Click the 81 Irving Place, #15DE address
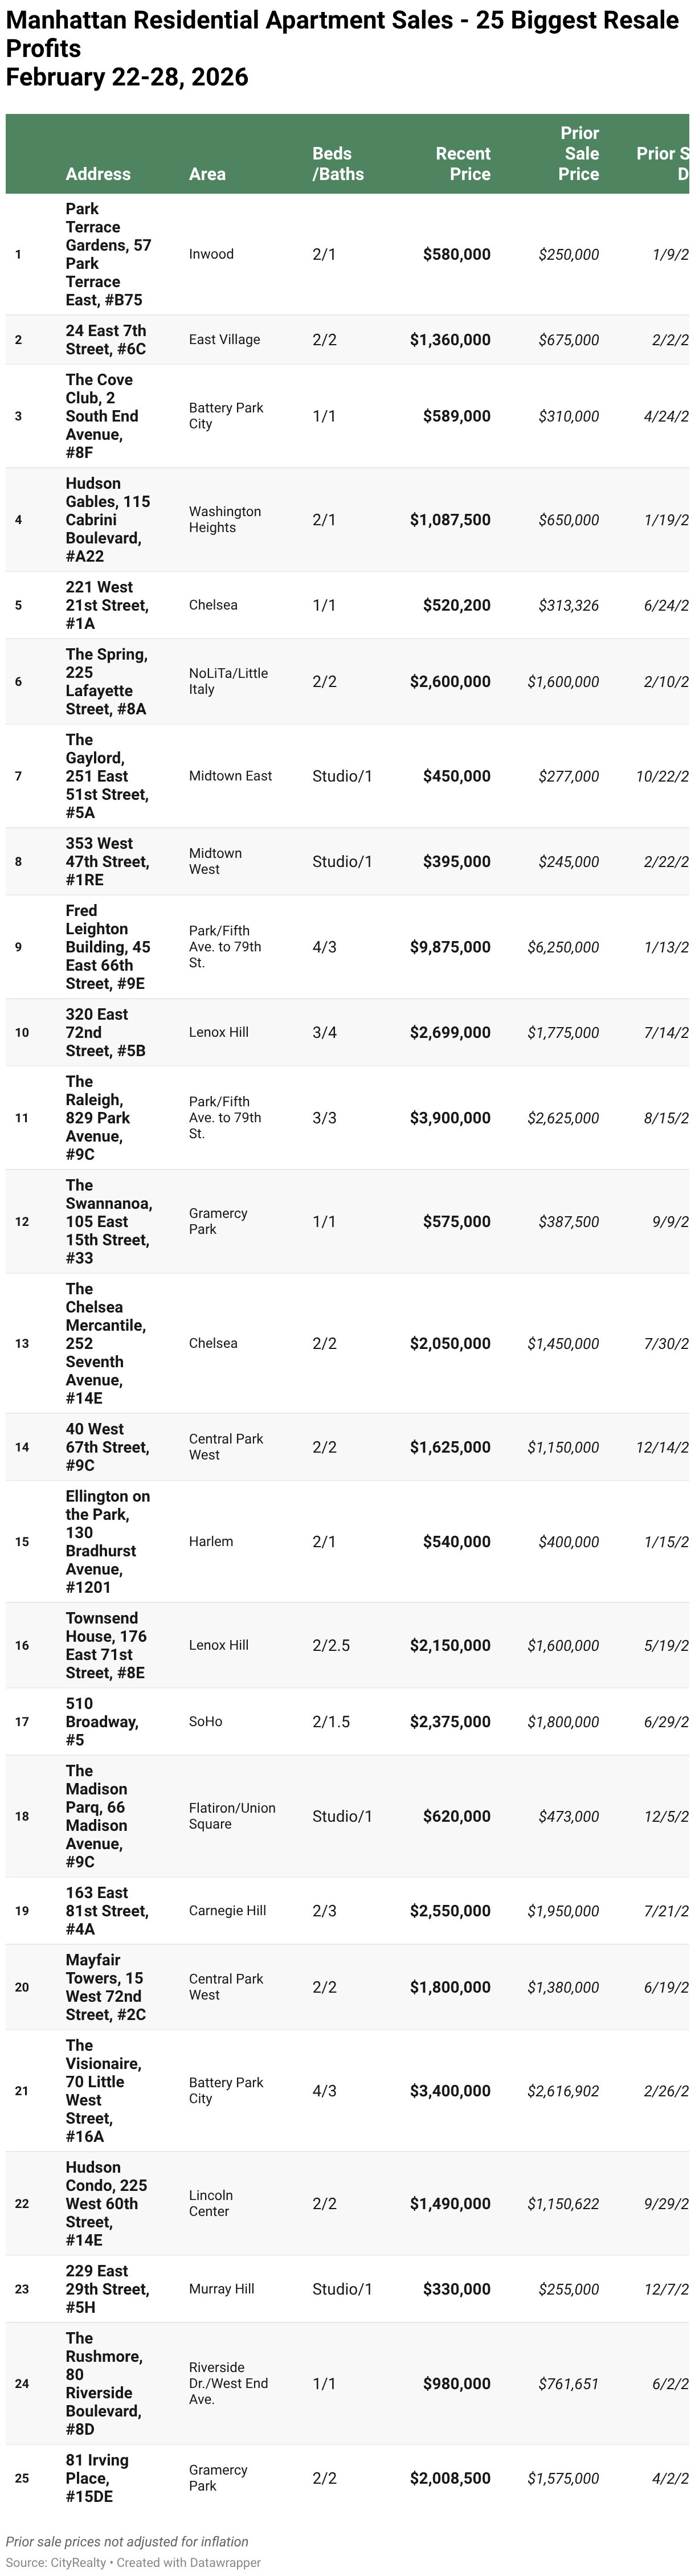The width and height of the screenshot is (695, 2576). tap(97, 2478)
